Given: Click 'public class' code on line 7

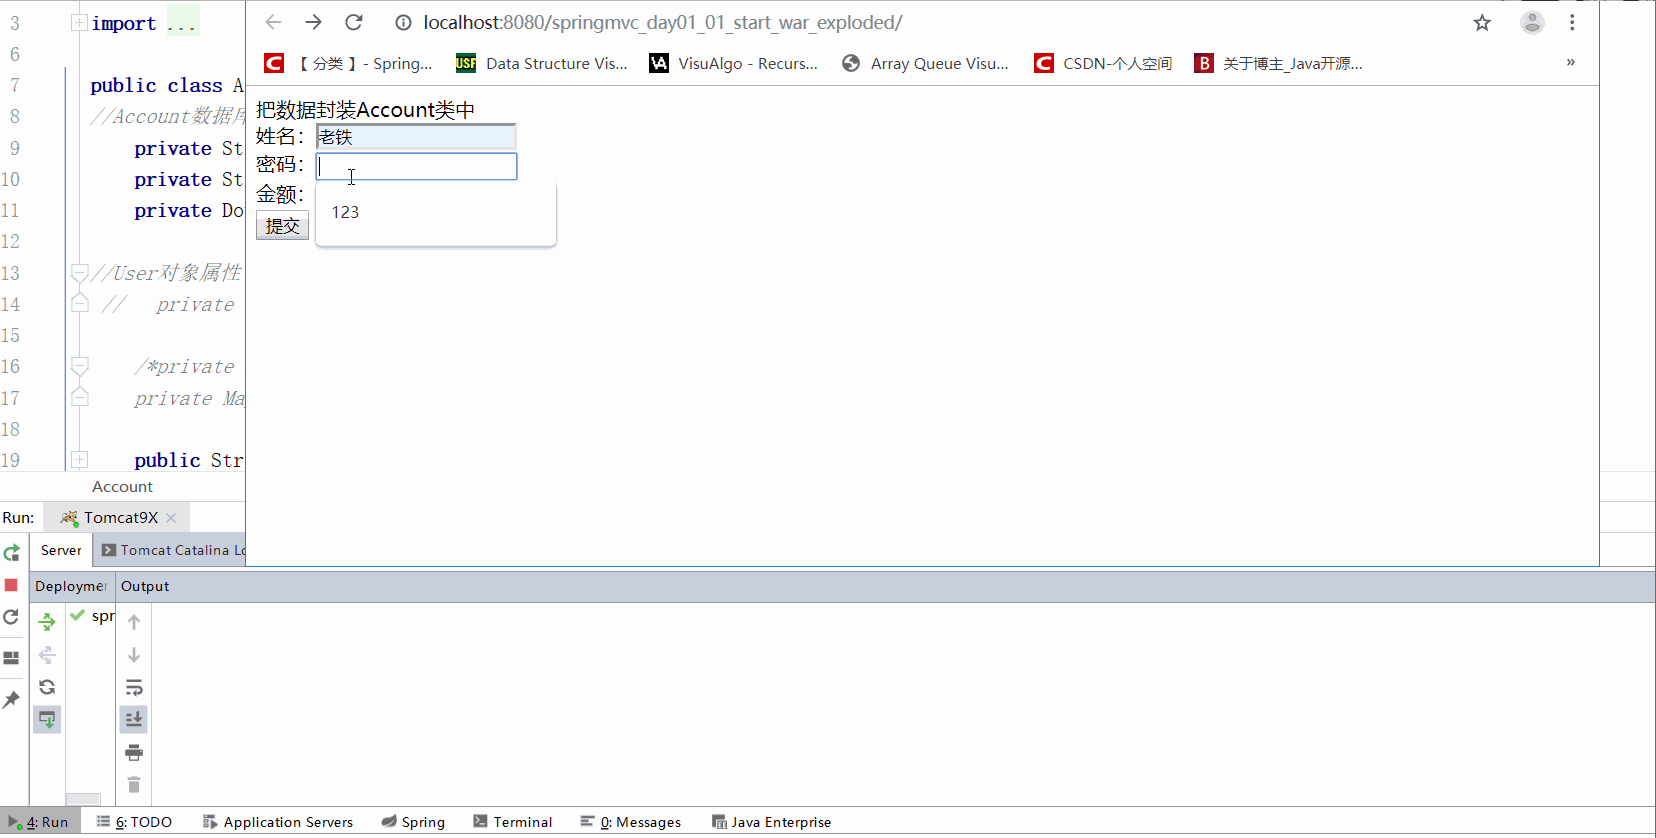Looking at the screenshot, I should [156, 85].
